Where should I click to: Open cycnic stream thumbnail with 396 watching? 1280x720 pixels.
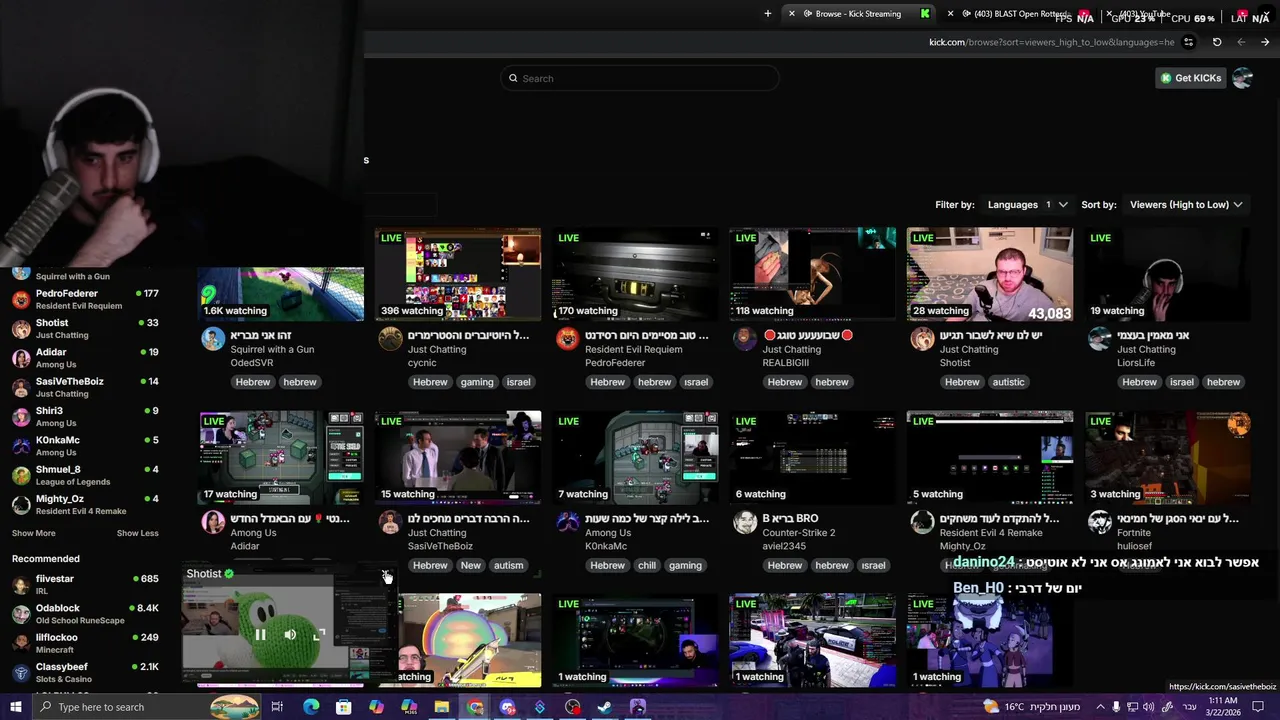[x=458, y=274]
